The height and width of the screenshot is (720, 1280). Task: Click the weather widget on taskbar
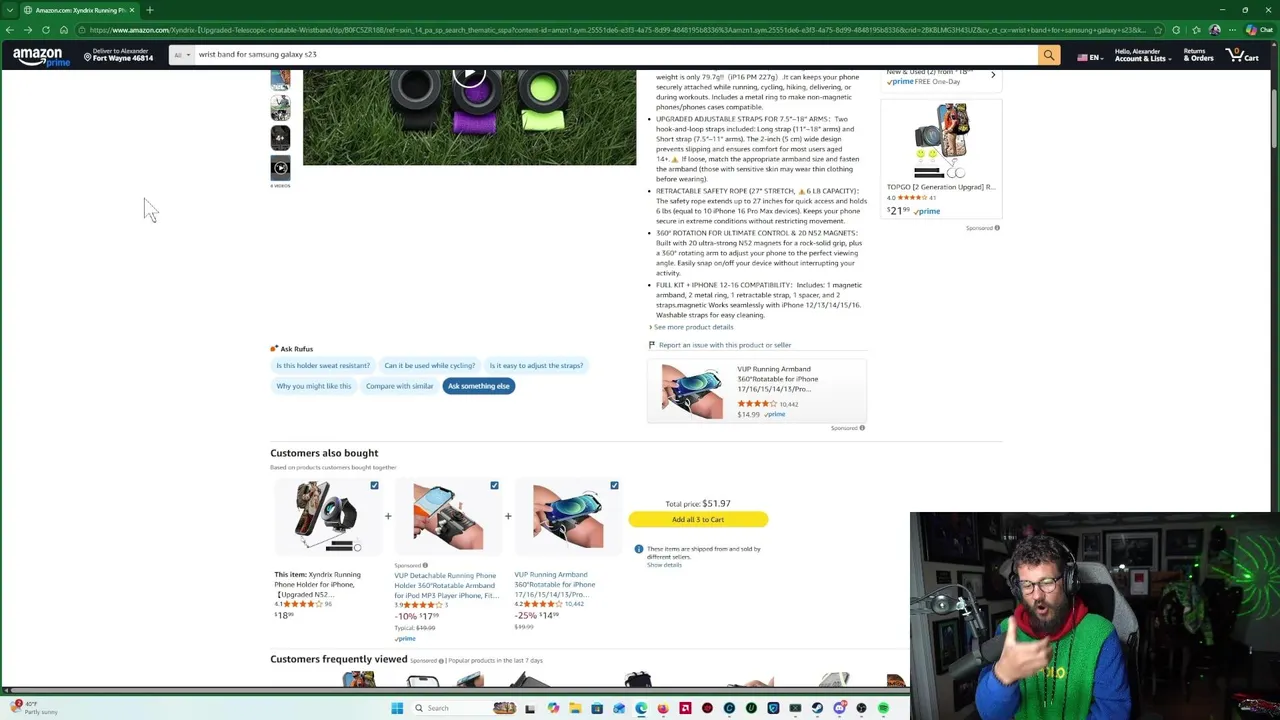[x=35, y=708]
